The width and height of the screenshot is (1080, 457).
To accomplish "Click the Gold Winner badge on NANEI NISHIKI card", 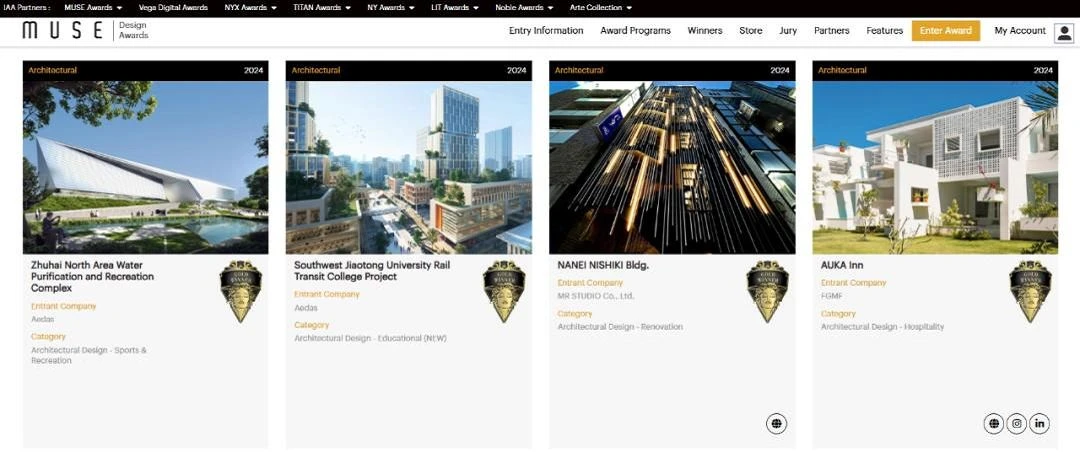I will click(x=767, y=292).
